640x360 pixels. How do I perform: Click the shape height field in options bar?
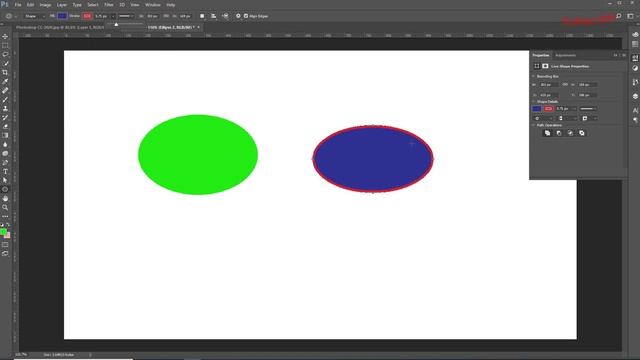(x=185, y=16)
